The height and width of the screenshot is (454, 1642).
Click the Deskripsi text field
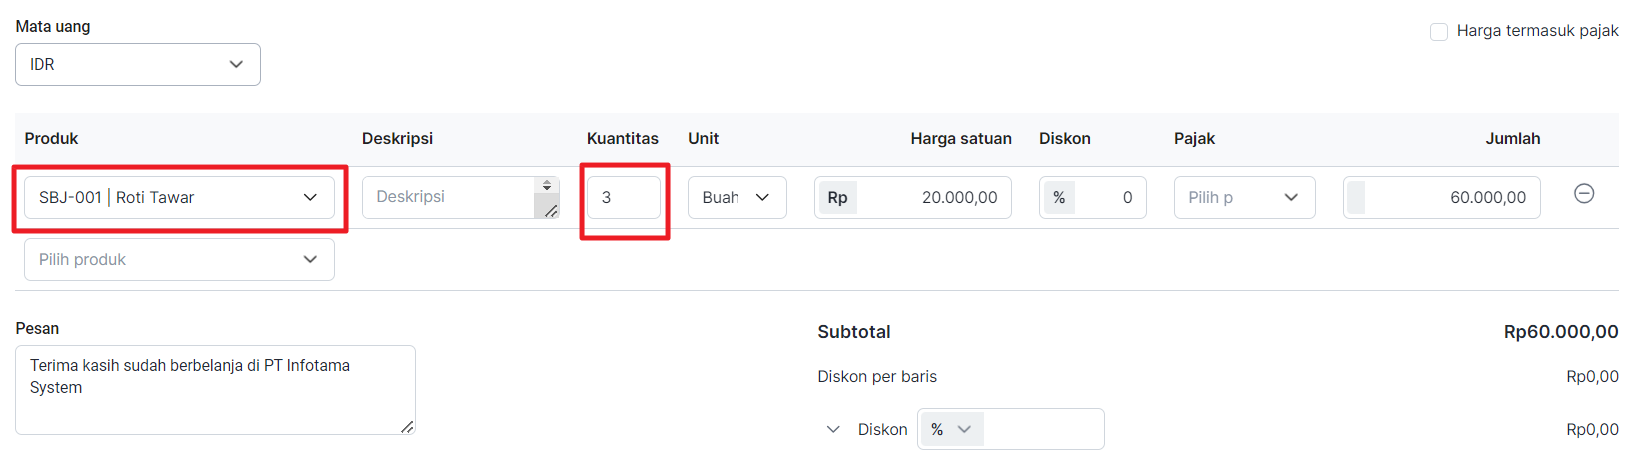click(448, 198)
